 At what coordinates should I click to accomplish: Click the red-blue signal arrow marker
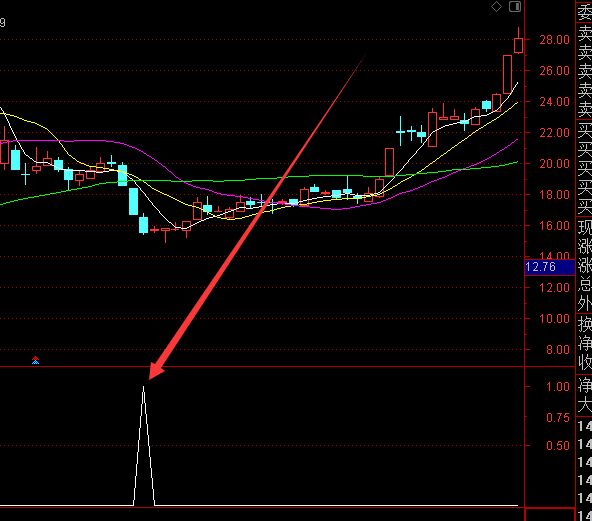tap(35, 360)
